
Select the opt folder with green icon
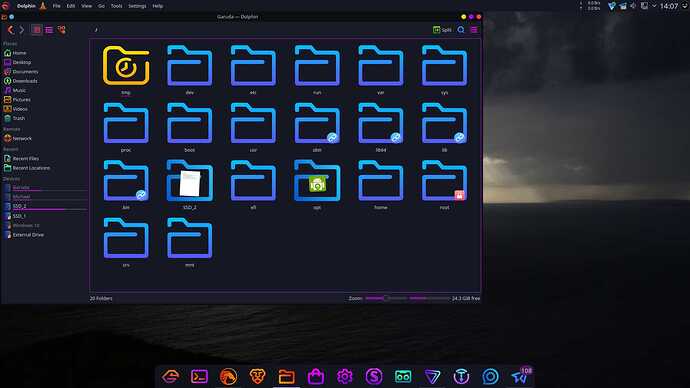pos(317,181)
